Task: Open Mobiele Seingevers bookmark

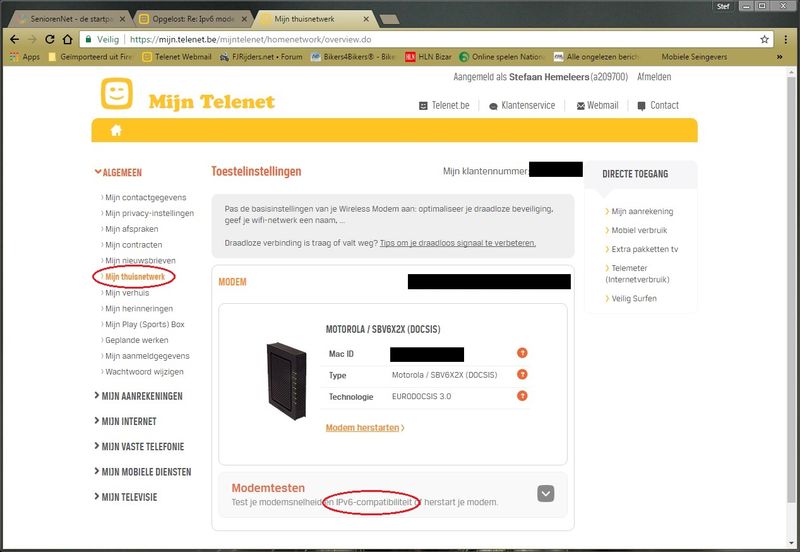Action: pyautogui.click(x=694, y=57)
